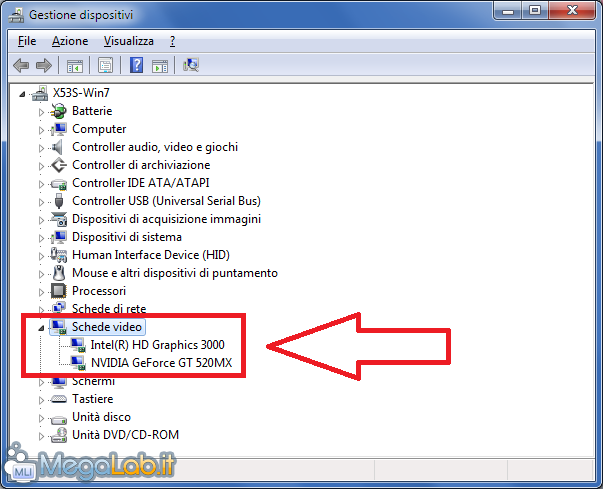
Task: Click the Unità disco drive icon
Action: (59, 418)
